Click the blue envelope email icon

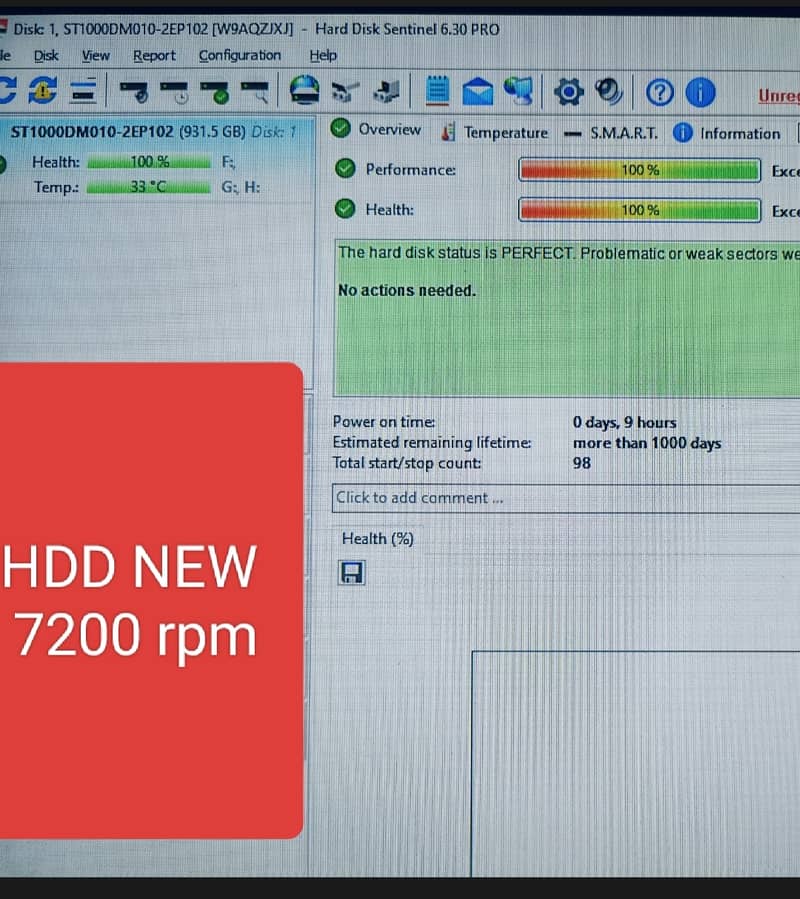tap(478, 92)
